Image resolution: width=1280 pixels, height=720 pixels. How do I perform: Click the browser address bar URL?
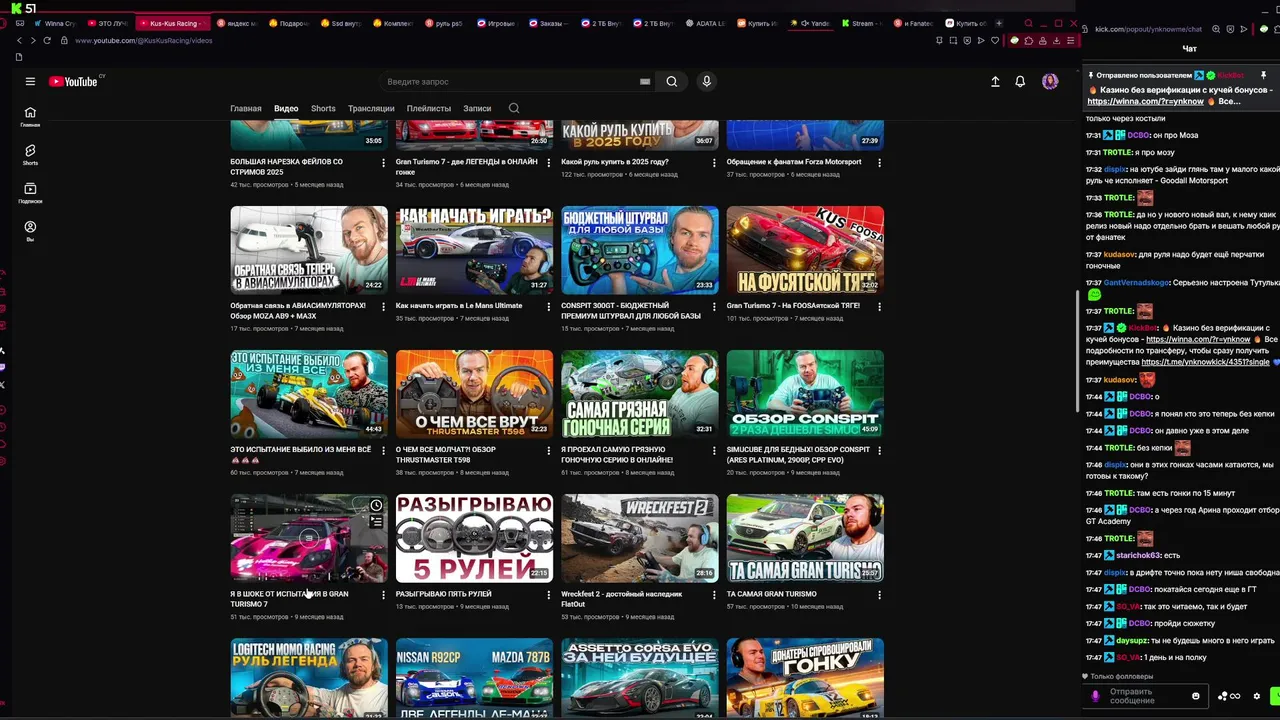tap(143, 40)
